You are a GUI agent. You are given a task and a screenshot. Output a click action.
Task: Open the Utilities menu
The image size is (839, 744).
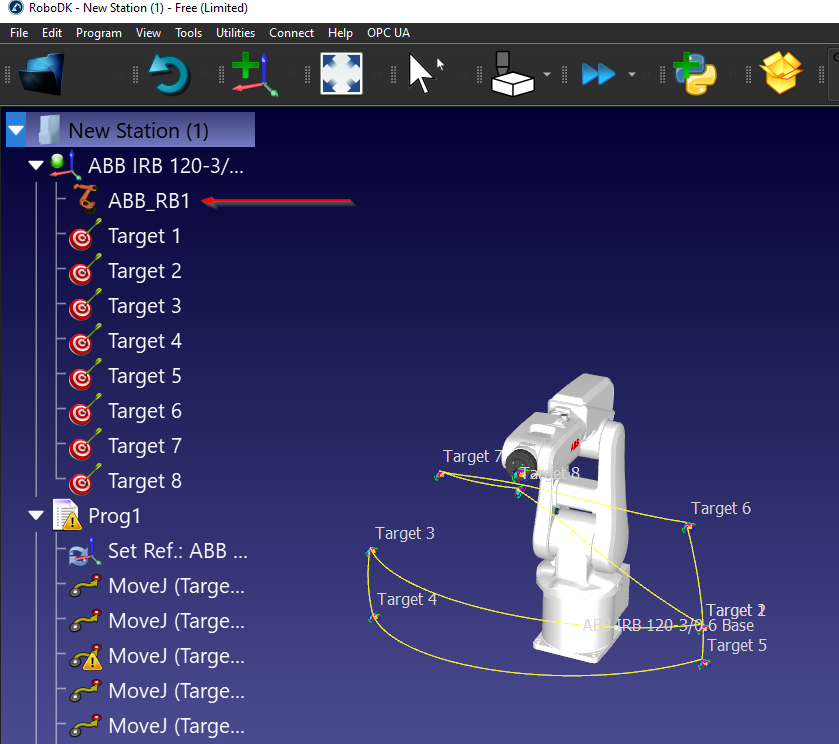235,33
